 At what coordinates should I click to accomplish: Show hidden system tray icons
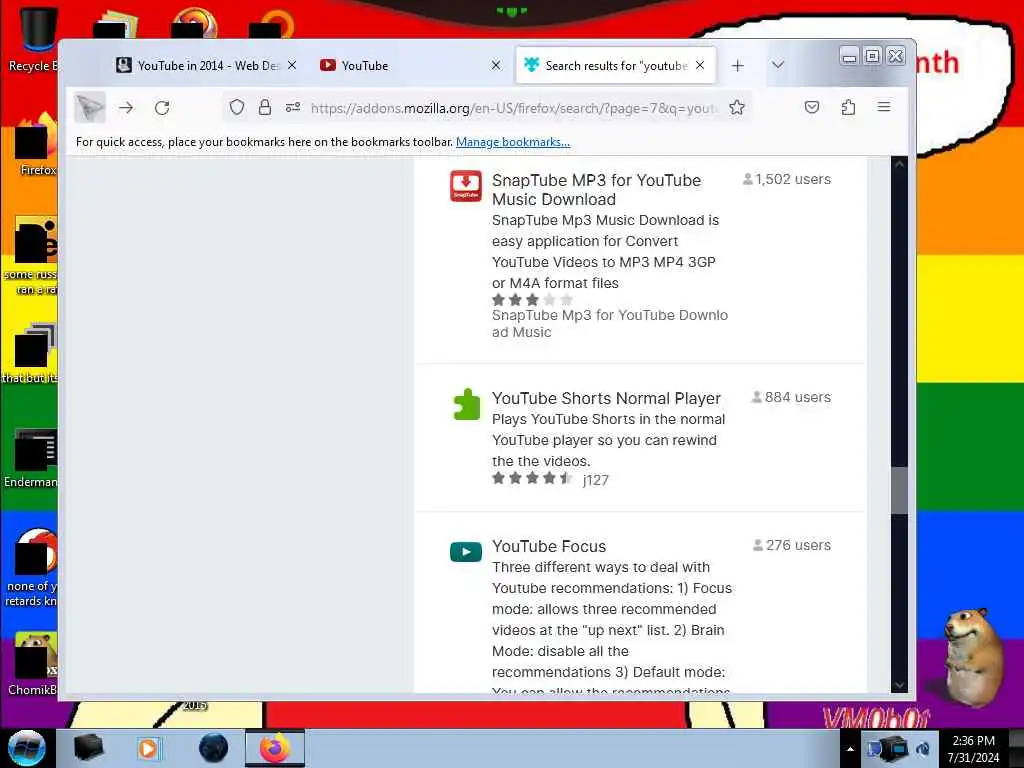click(x=850, y=749)
